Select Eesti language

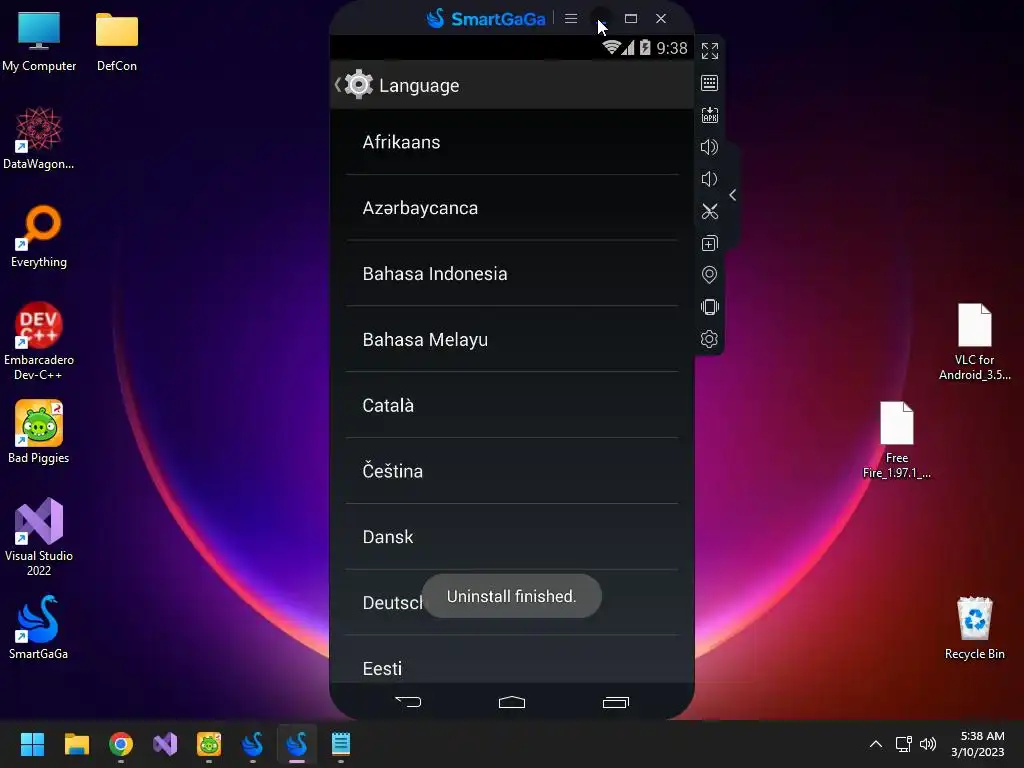coord(512,661)
